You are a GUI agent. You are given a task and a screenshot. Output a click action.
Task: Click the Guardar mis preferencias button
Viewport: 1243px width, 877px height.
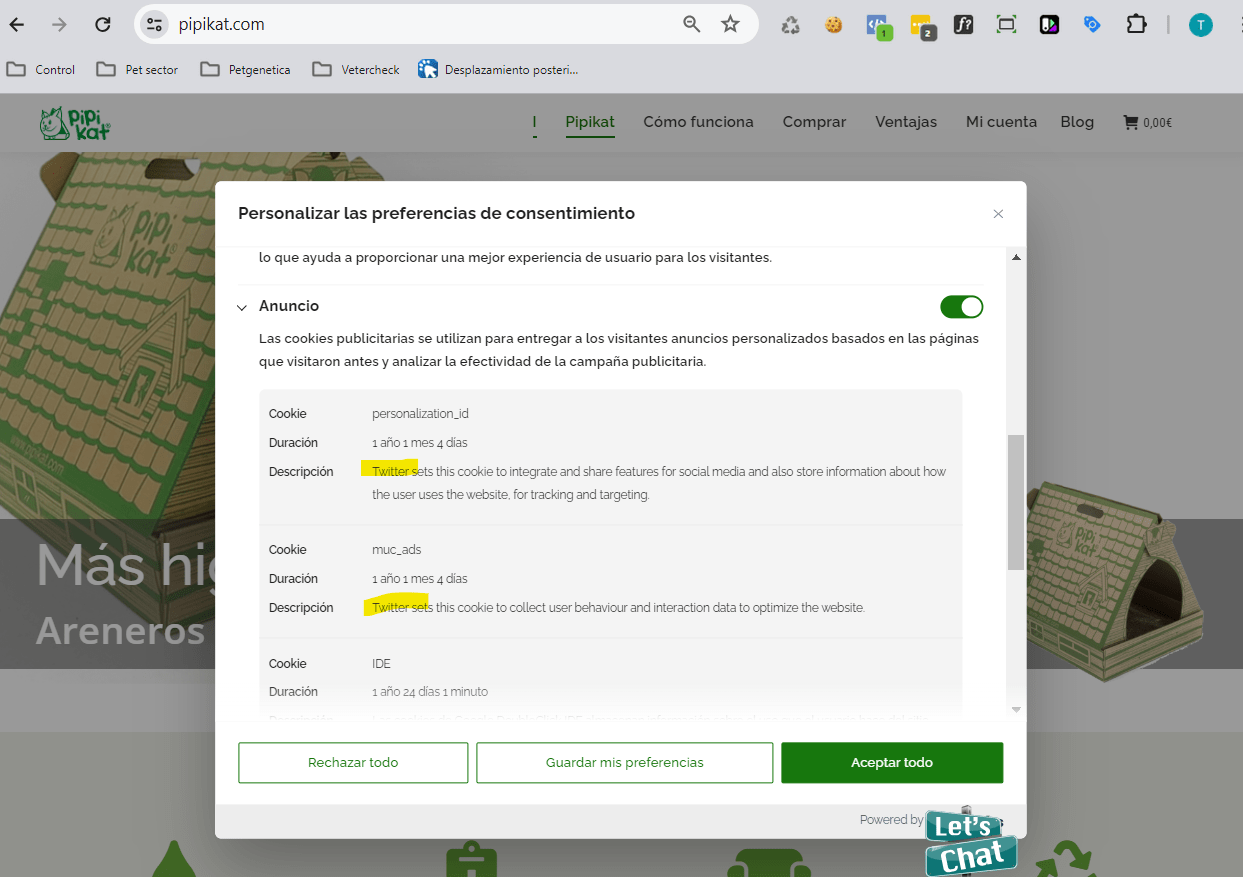pyautogui.click(x=625, y=762)
